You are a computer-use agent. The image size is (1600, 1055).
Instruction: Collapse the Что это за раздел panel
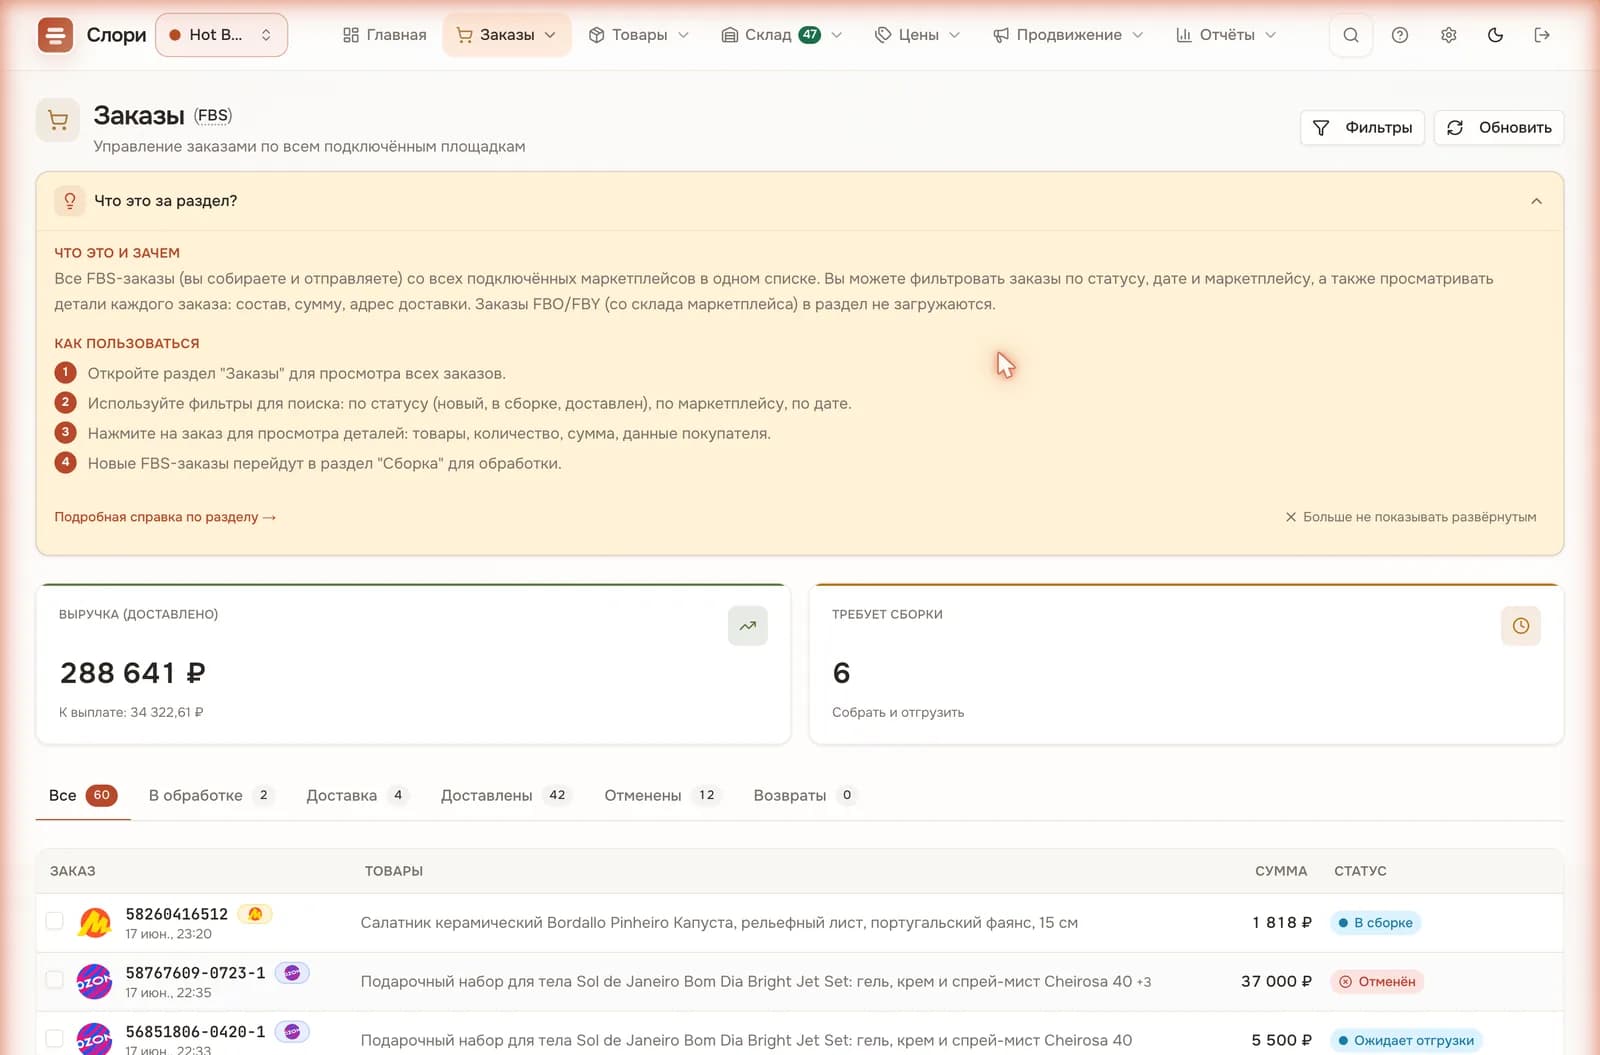[1536, 201]
